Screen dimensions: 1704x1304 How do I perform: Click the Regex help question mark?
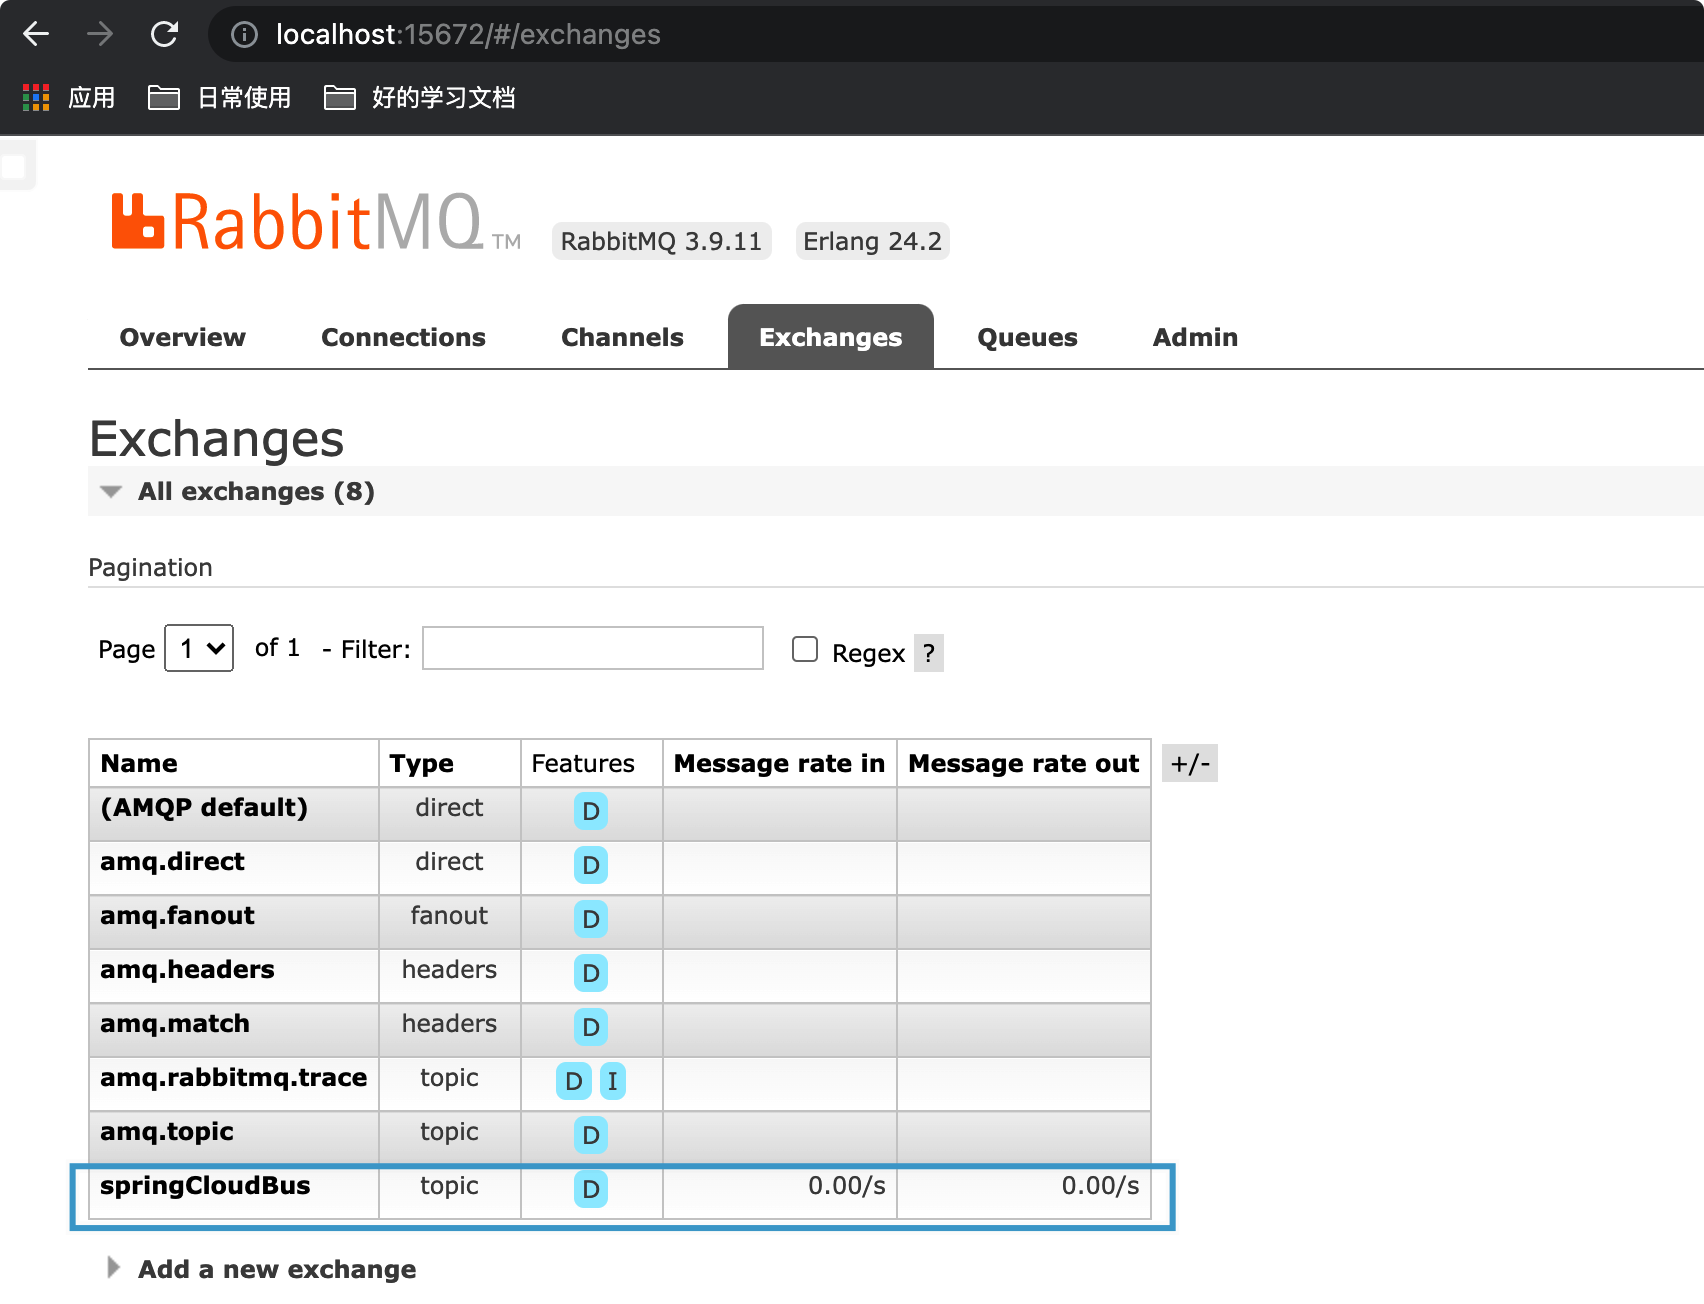pyautogui.click(x=929, y=653)
